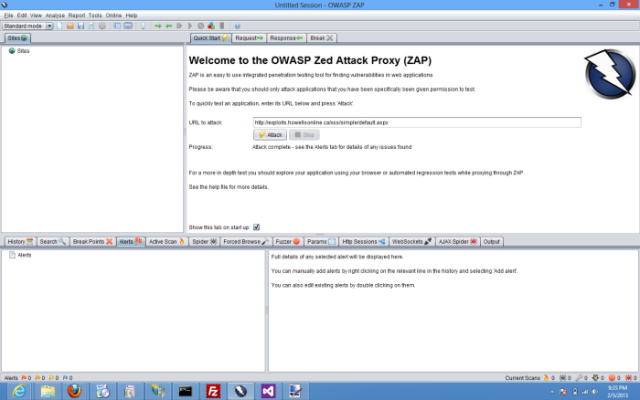
Task: Open the Edit menu
Action: pyautogui.click(x=22, y=15)
